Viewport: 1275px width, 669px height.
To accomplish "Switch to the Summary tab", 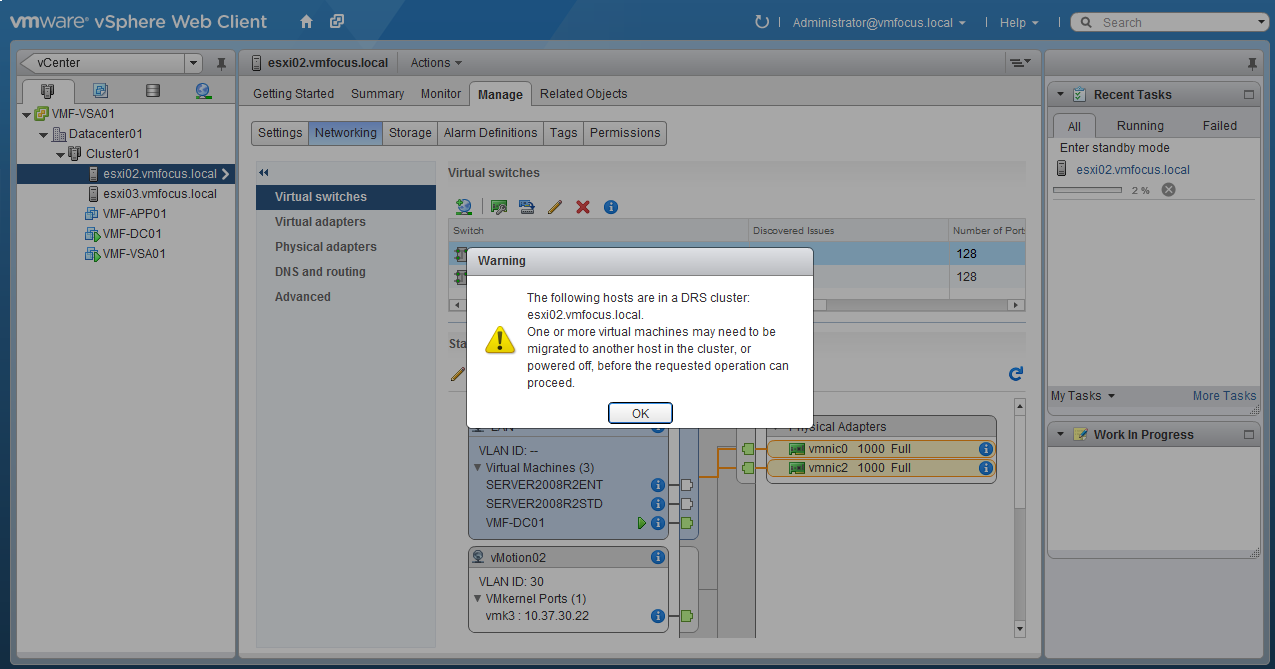I will tap(377, 94).
